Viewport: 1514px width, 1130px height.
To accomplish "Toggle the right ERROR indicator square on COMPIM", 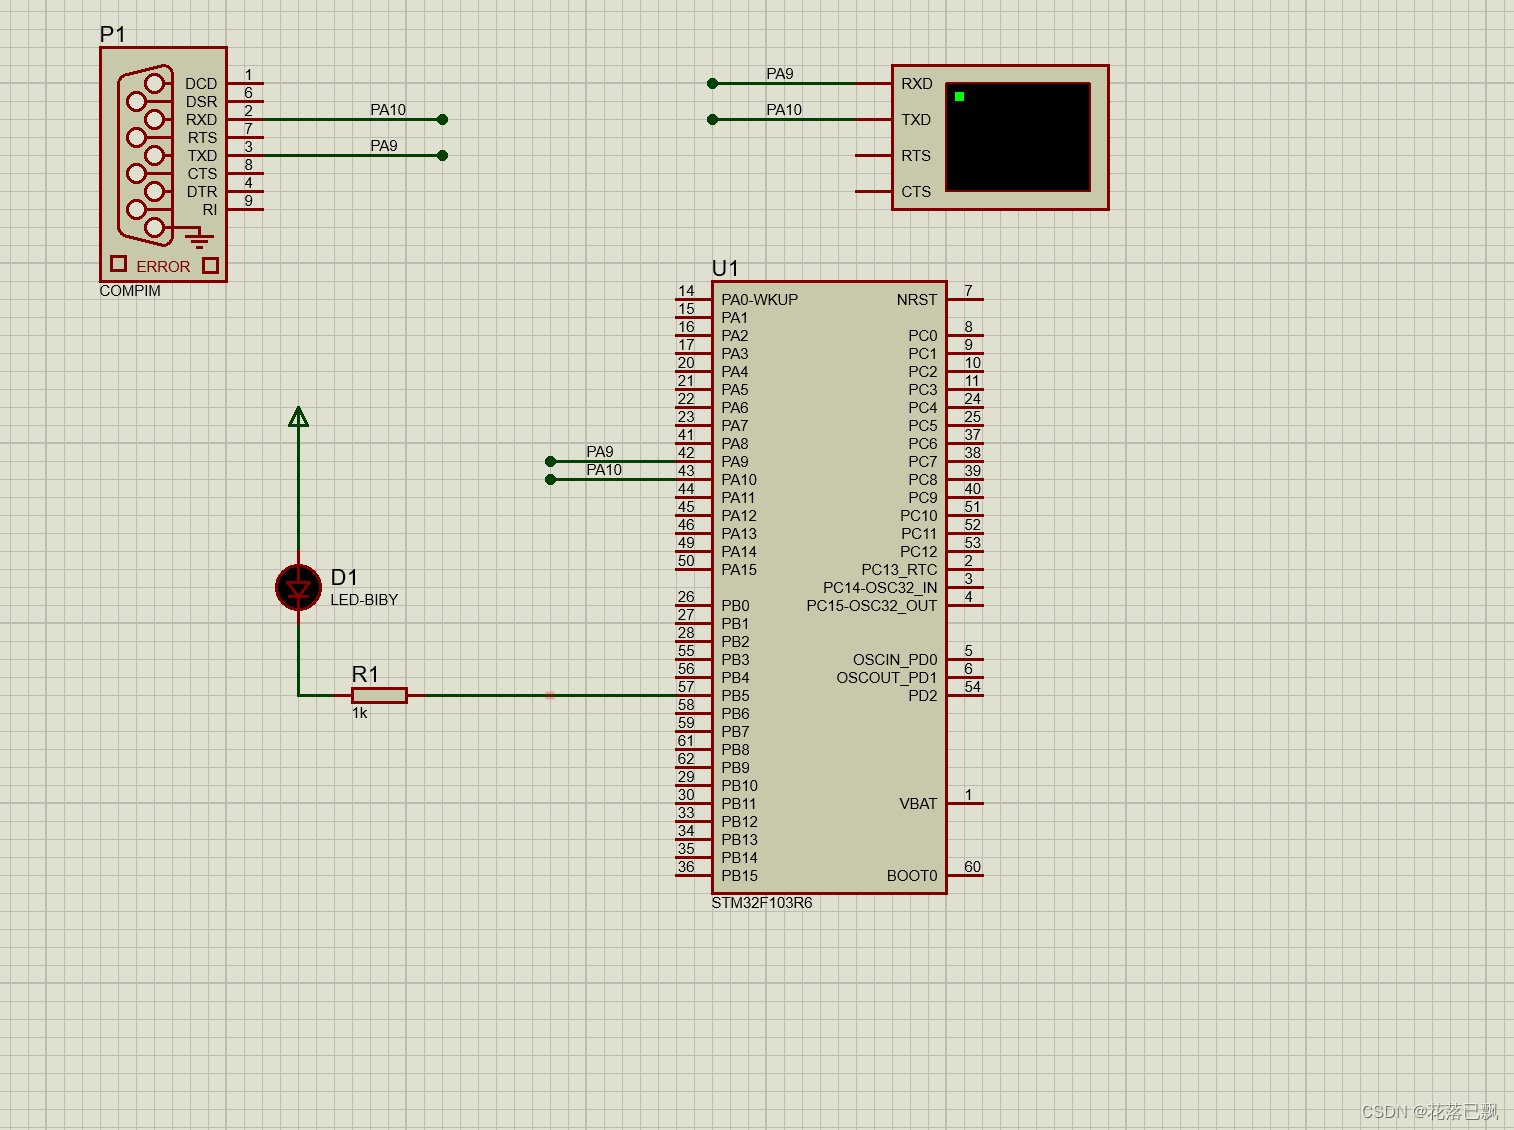I will (210, 264).
